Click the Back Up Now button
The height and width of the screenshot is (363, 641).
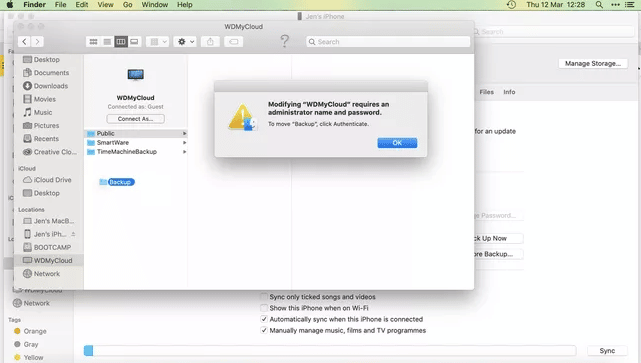coord(498,238)
